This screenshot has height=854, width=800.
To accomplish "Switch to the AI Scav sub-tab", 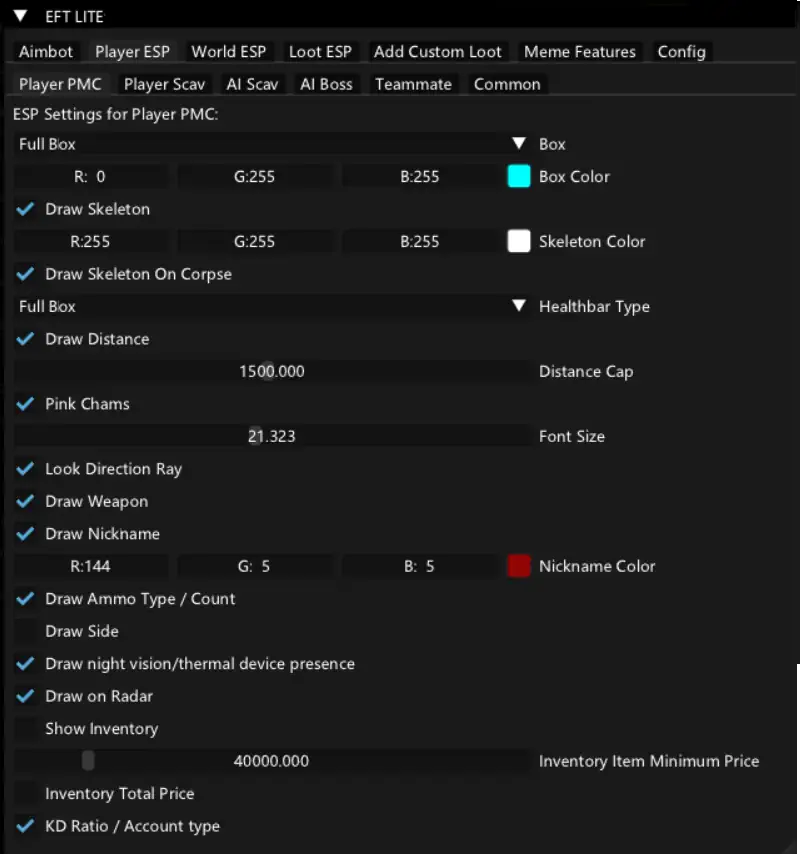I will coord(252,84).
